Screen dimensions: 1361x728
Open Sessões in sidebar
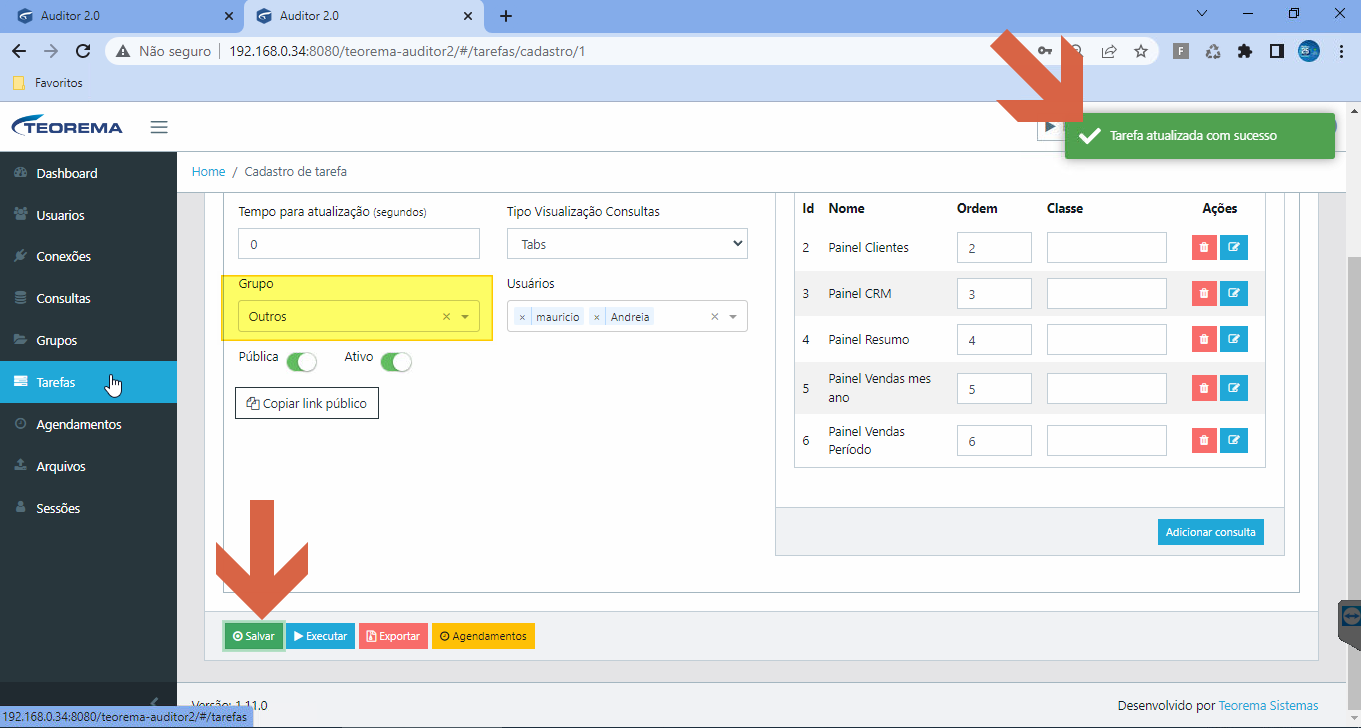click(88, 508)
